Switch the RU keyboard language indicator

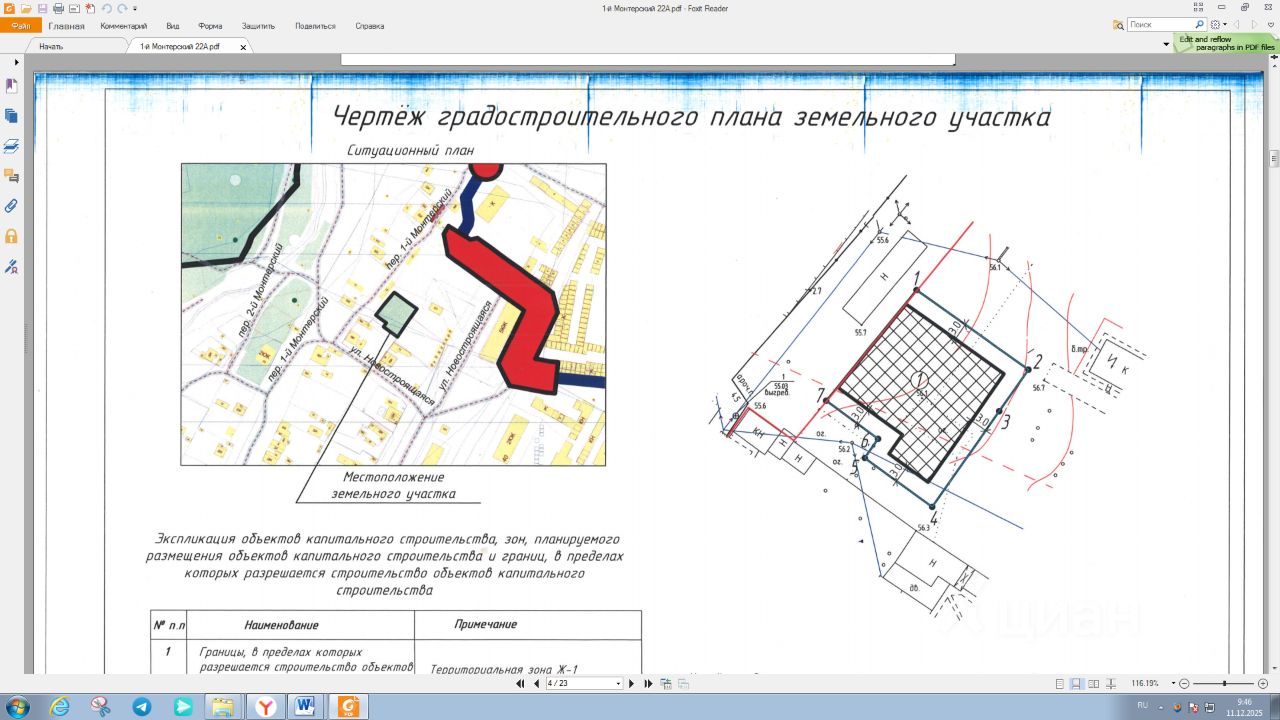[1142, 706]
